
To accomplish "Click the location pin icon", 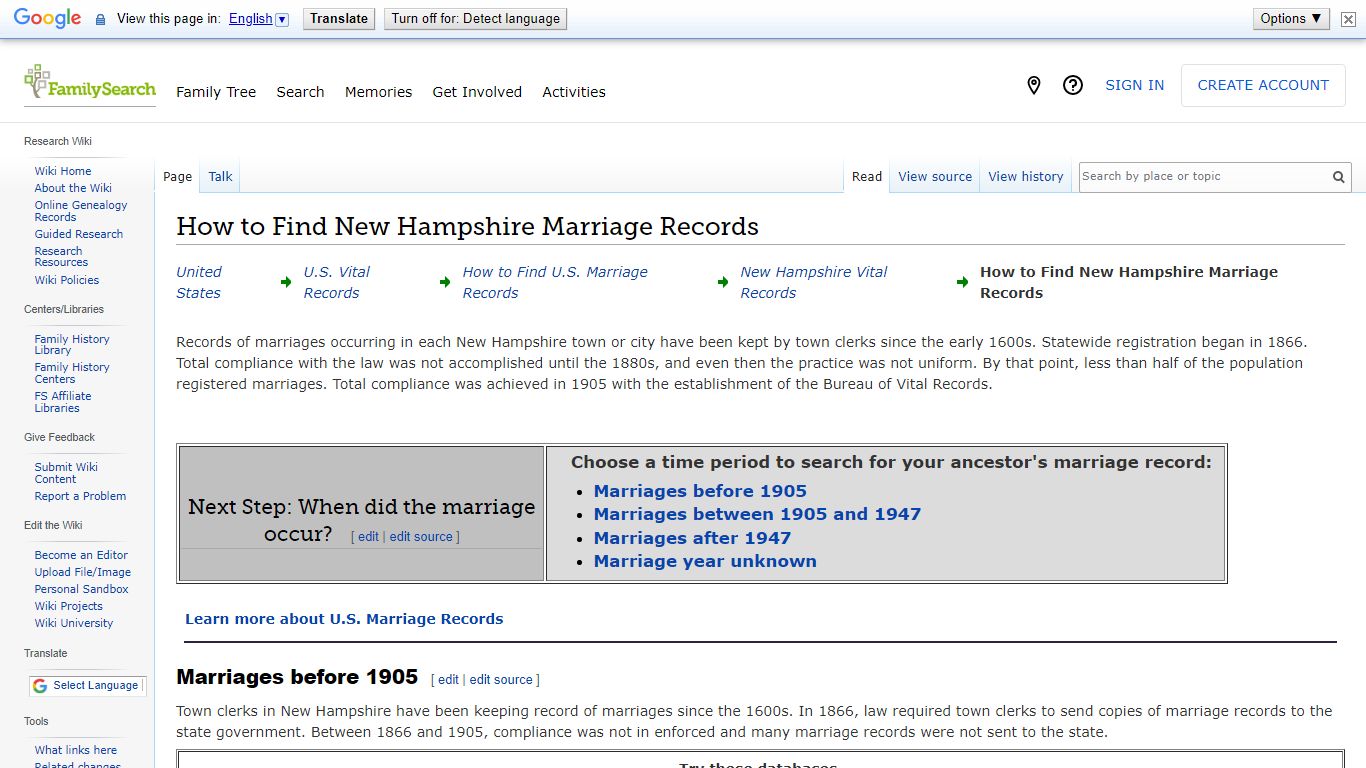I will 1034,86.
